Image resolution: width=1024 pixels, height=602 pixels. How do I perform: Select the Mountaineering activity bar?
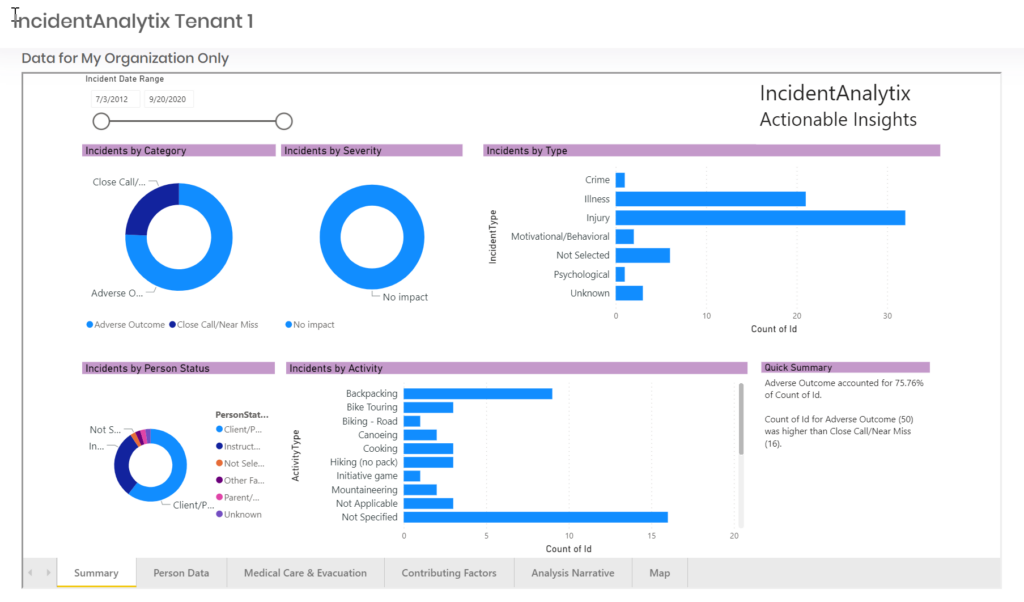tap(420, 490)
